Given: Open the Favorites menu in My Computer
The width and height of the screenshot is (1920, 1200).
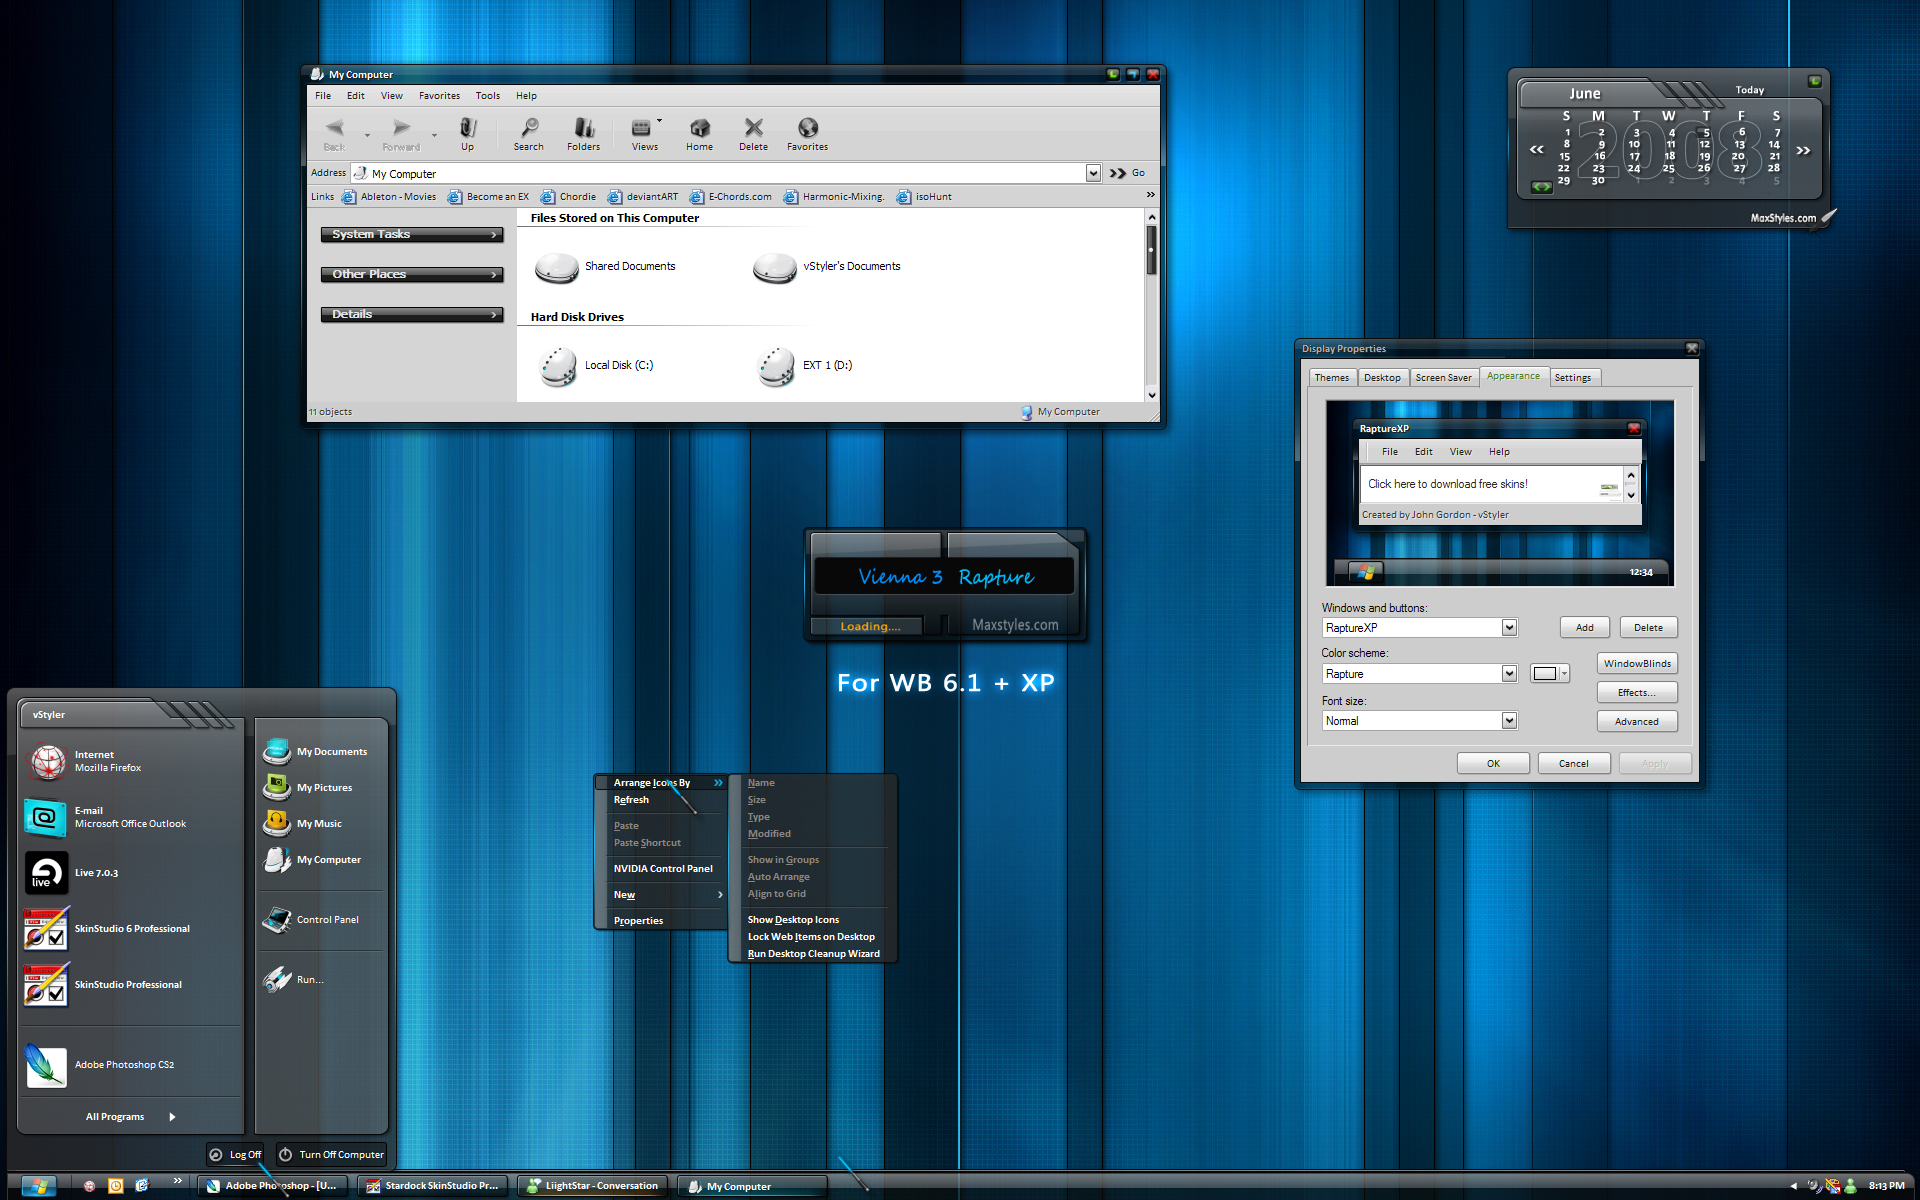Looking at the screenshot, I should click(439, 96).
